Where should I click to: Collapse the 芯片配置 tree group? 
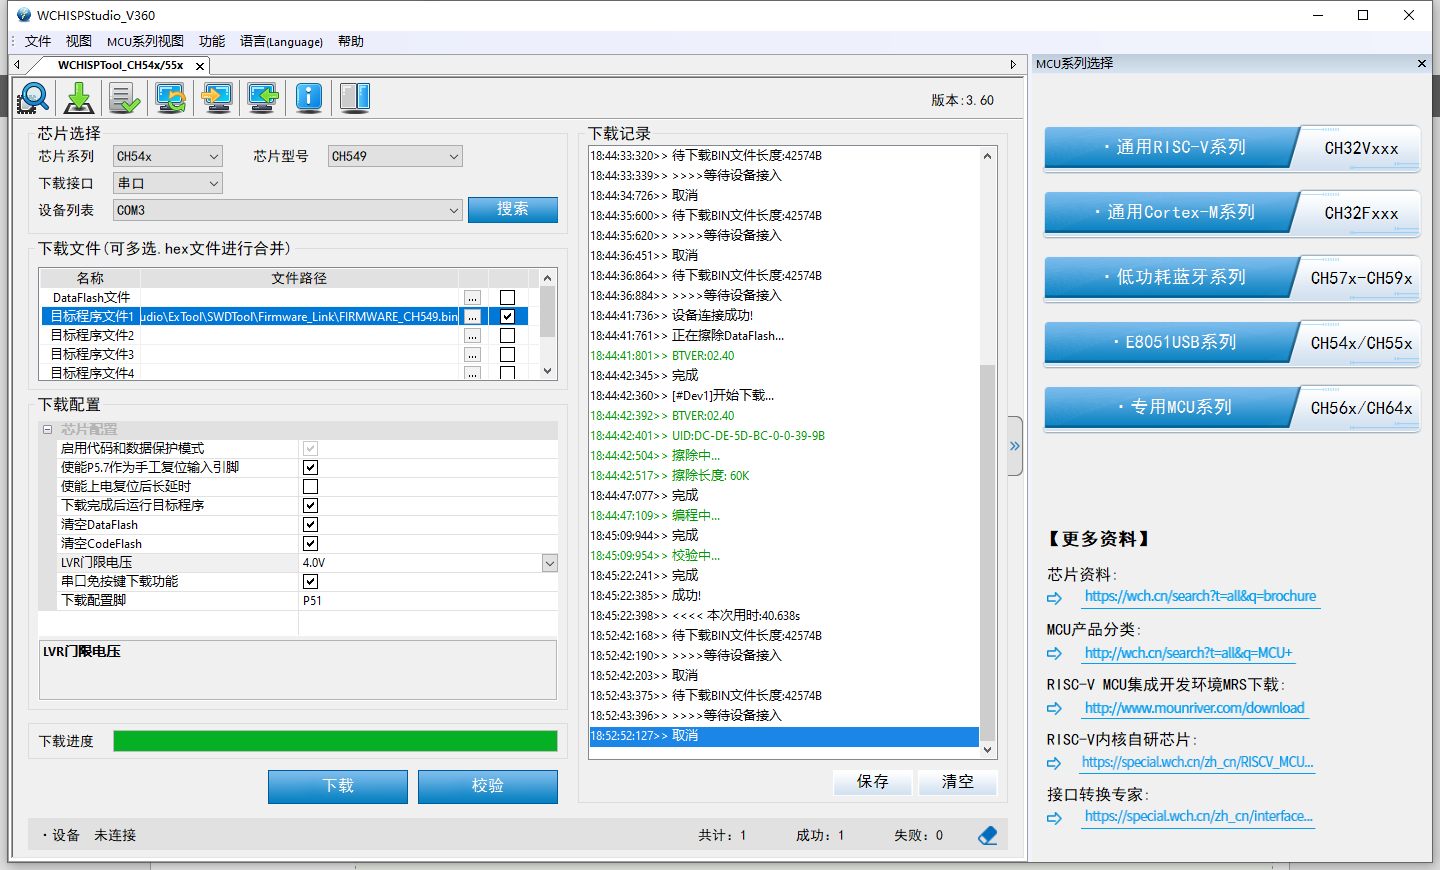(x=47, y=429)
